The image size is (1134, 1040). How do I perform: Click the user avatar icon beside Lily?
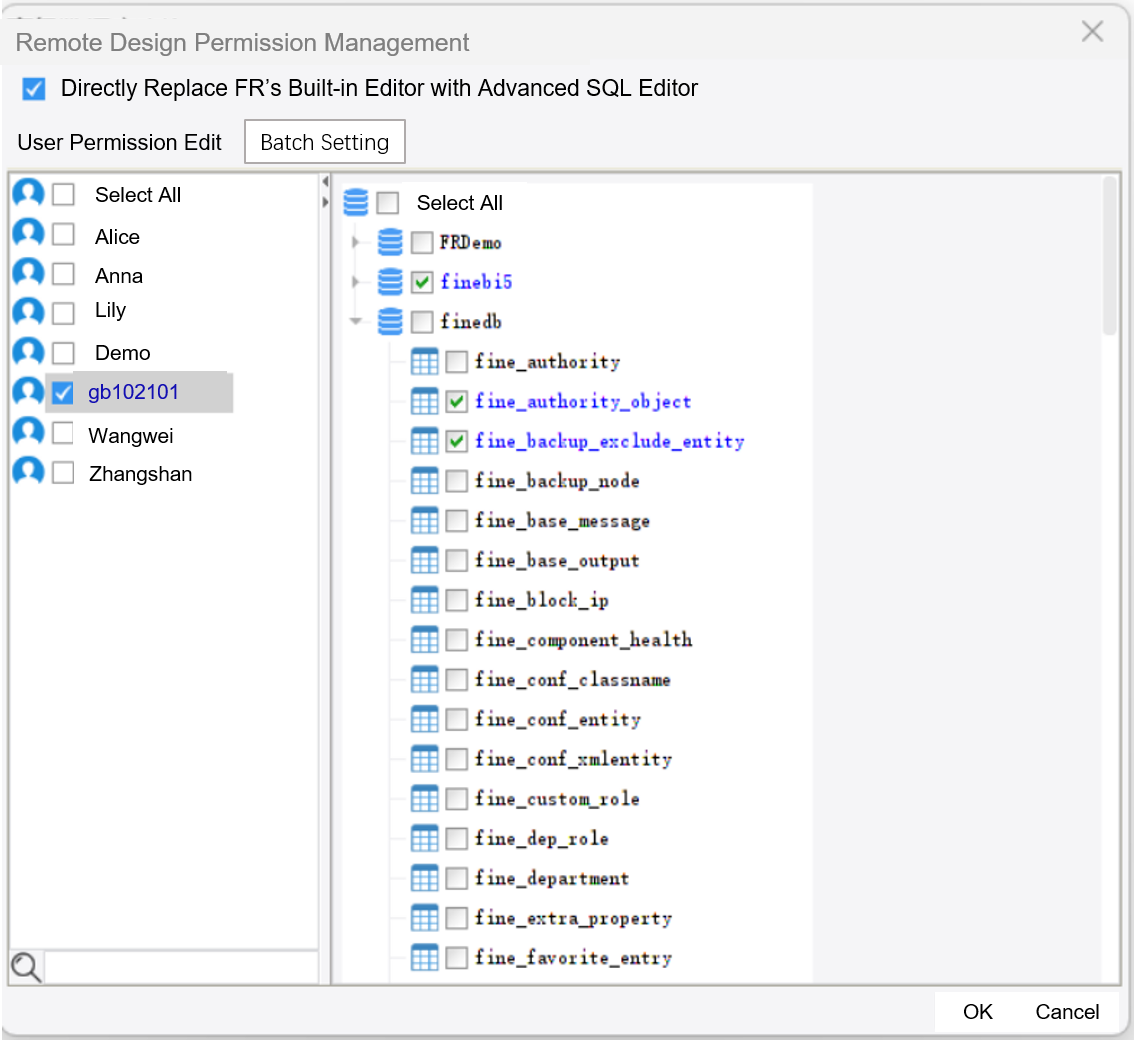coord(29,312)
